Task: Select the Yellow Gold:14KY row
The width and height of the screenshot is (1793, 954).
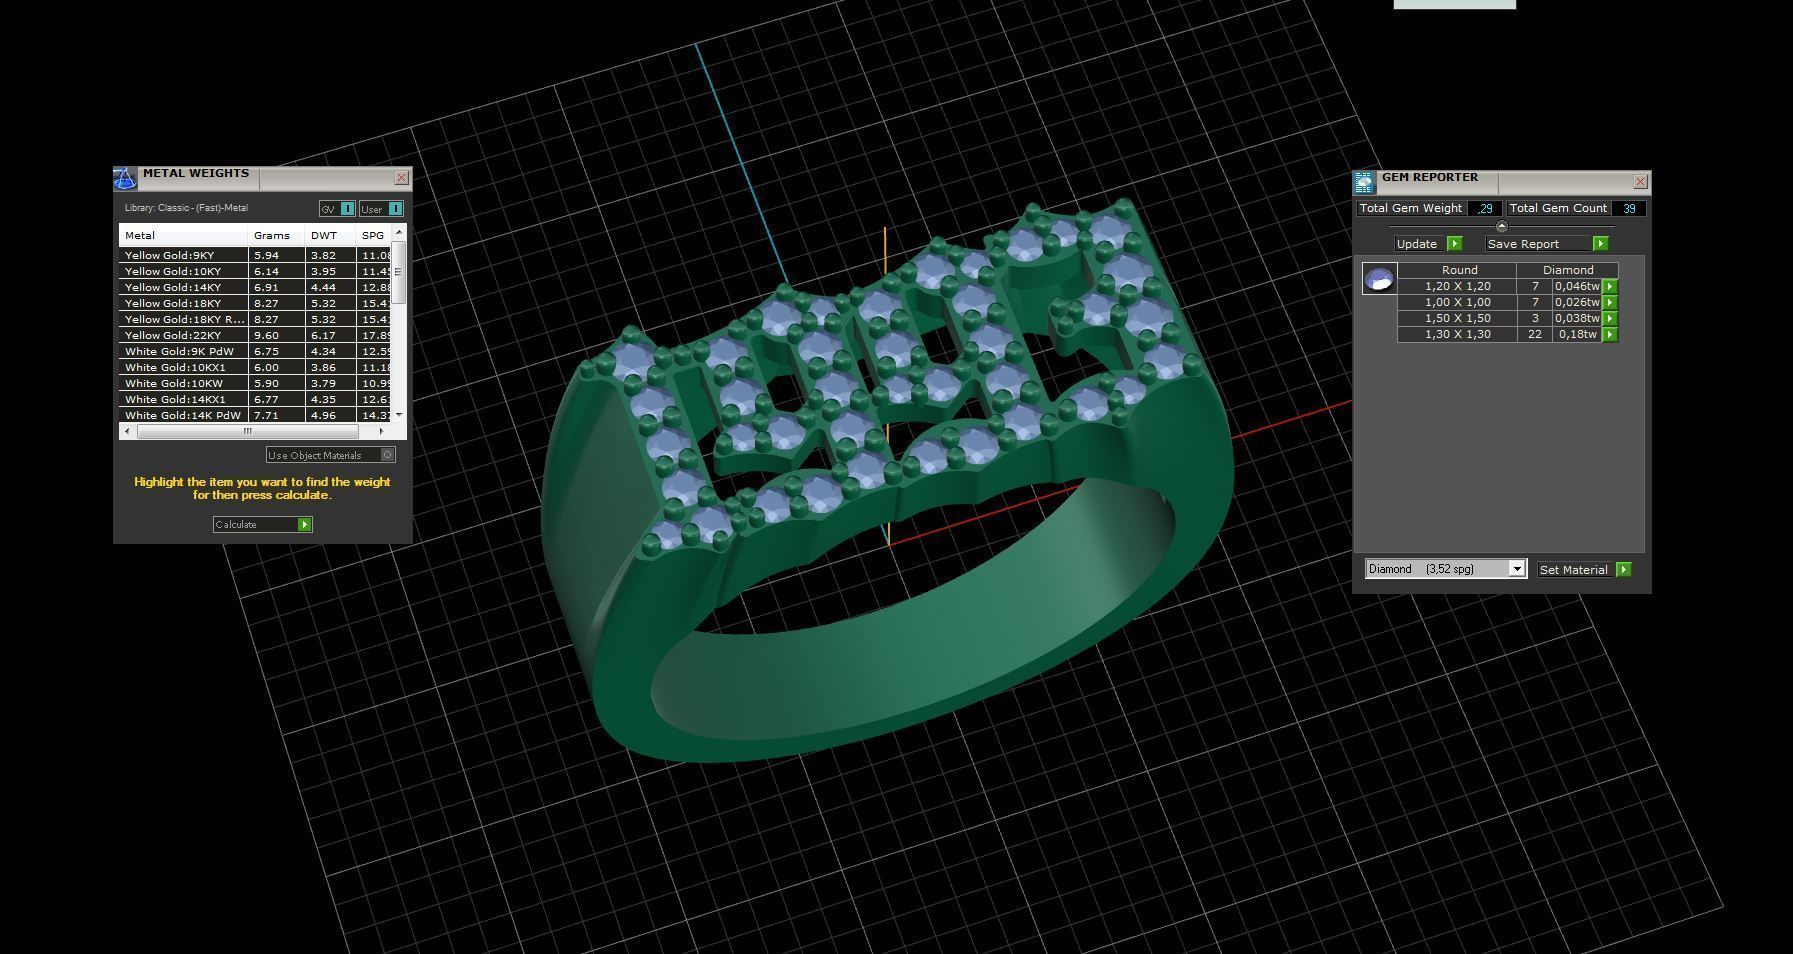Action: 255,288
